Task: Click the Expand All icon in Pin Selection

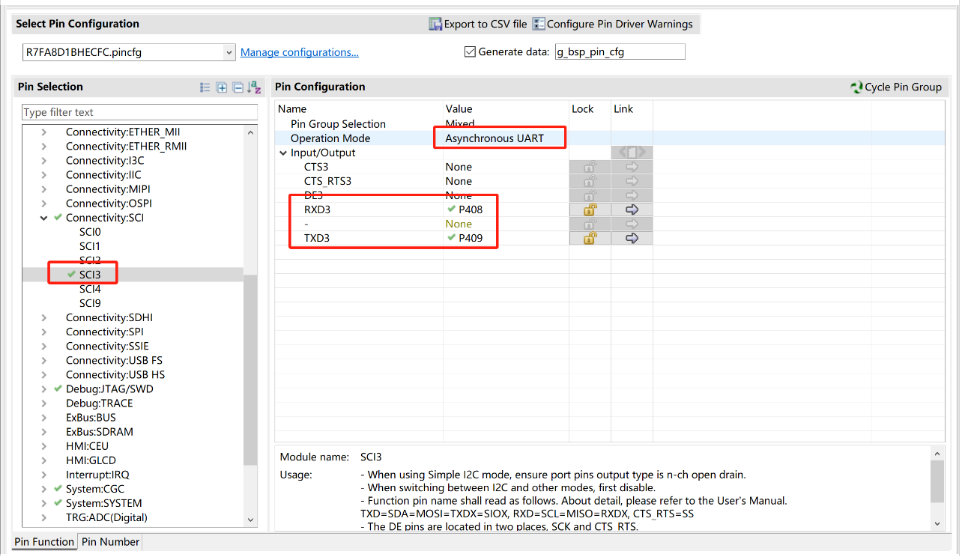Action: click(222, 88)
